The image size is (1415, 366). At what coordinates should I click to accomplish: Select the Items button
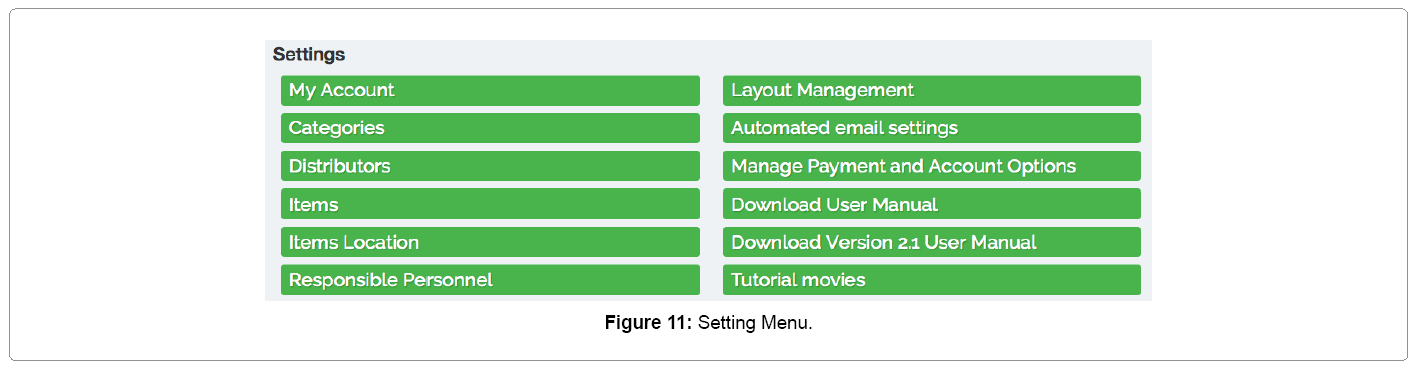coord(490,204)
